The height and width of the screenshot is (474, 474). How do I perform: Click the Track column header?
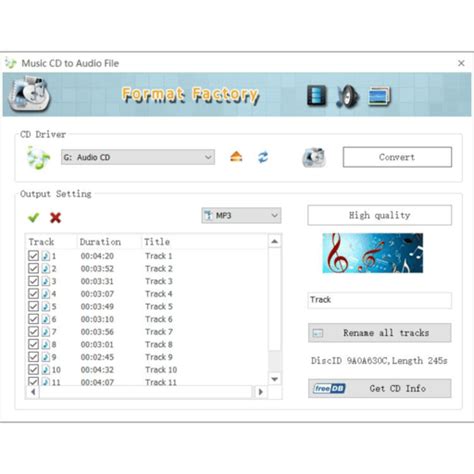[x=52, y=242]
